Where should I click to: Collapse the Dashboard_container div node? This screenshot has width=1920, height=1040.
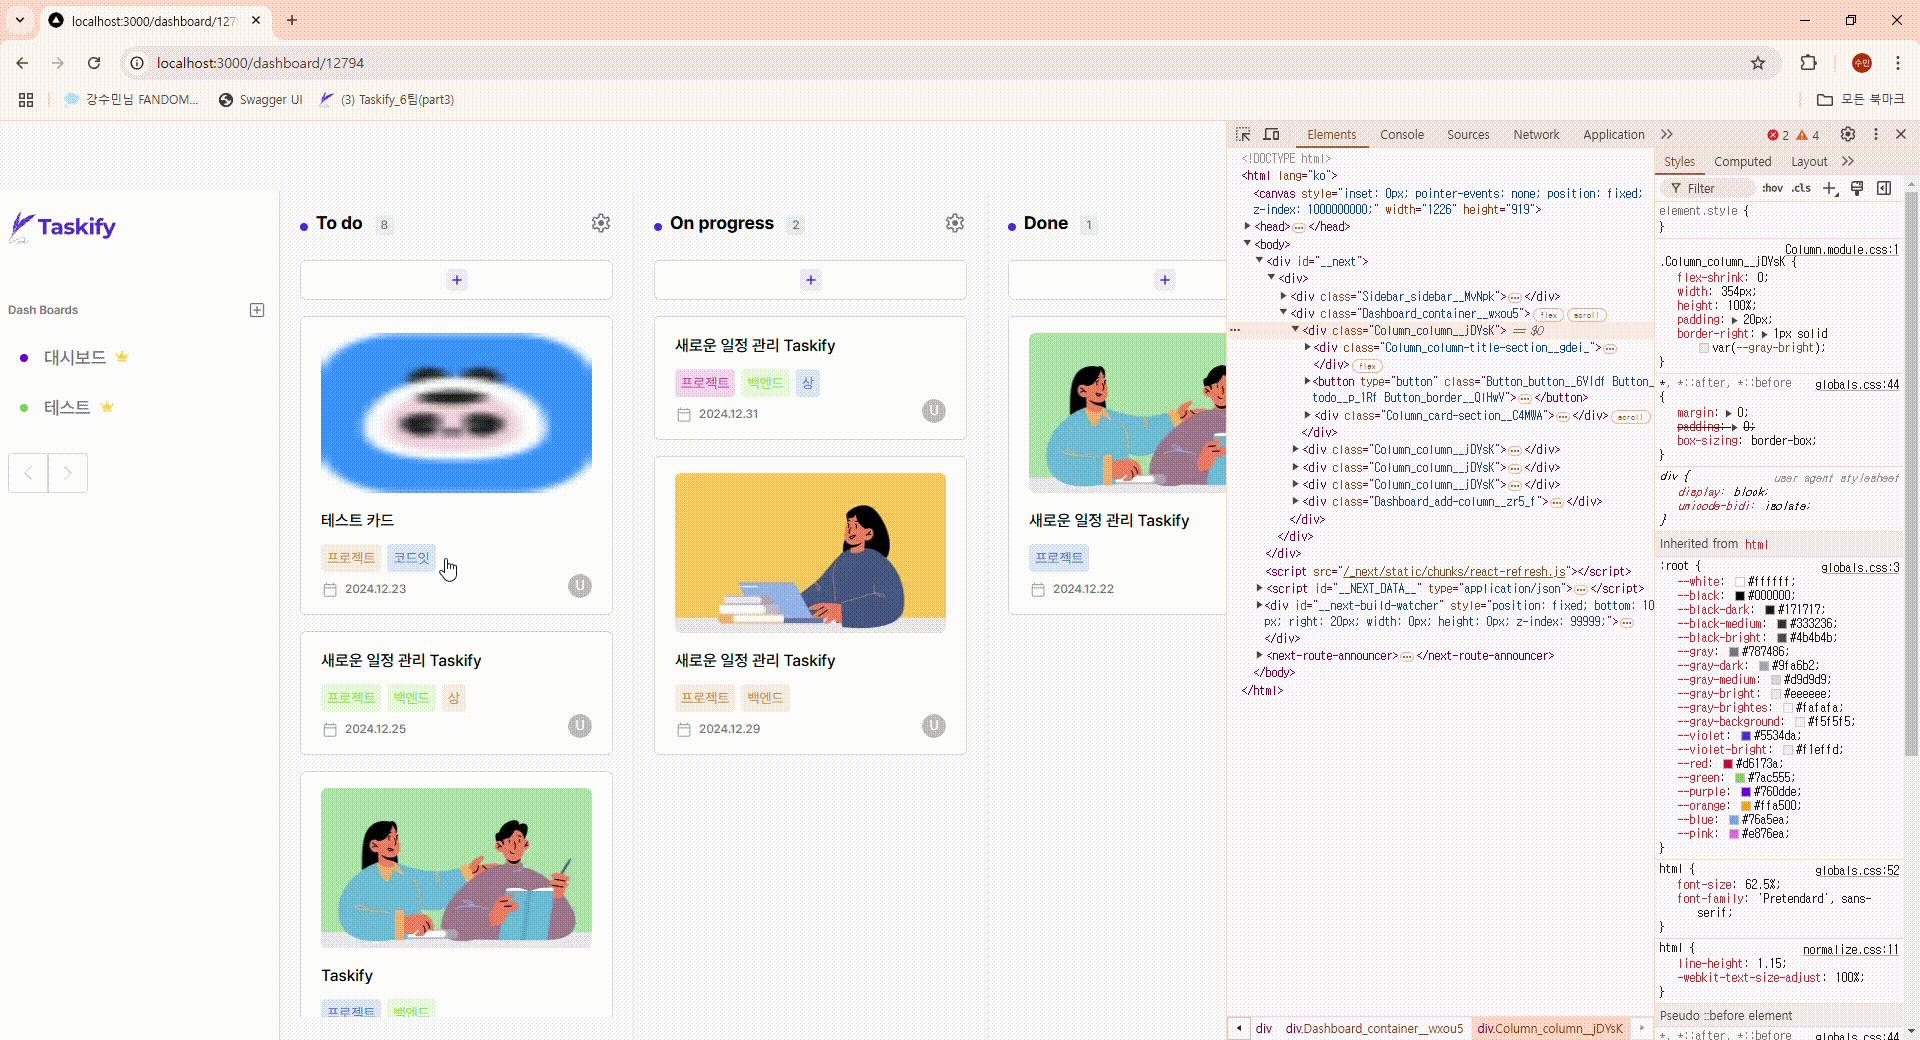tap(1284, 313)
